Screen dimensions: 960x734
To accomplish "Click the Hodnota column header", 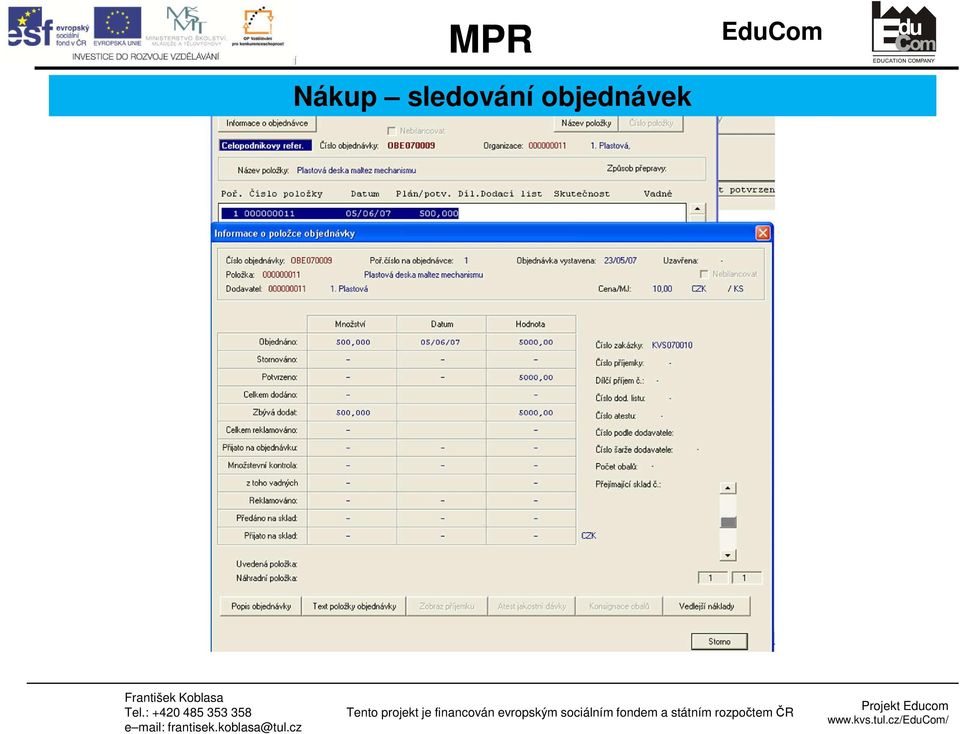I will (x=531, y=324).
